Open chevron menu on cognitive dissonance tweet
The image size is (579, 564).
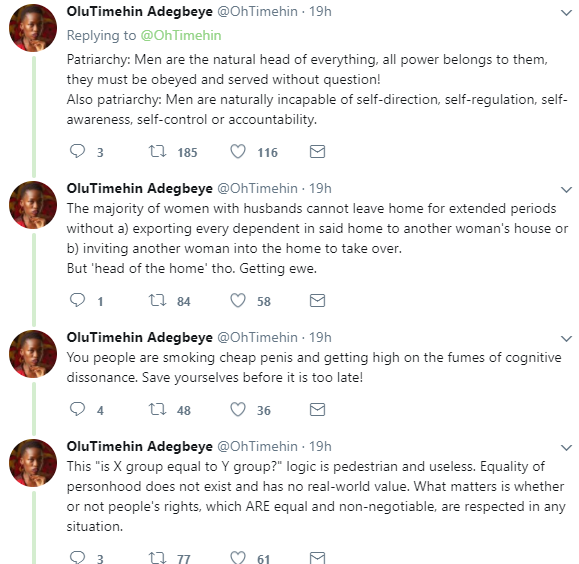pos(566,339)
